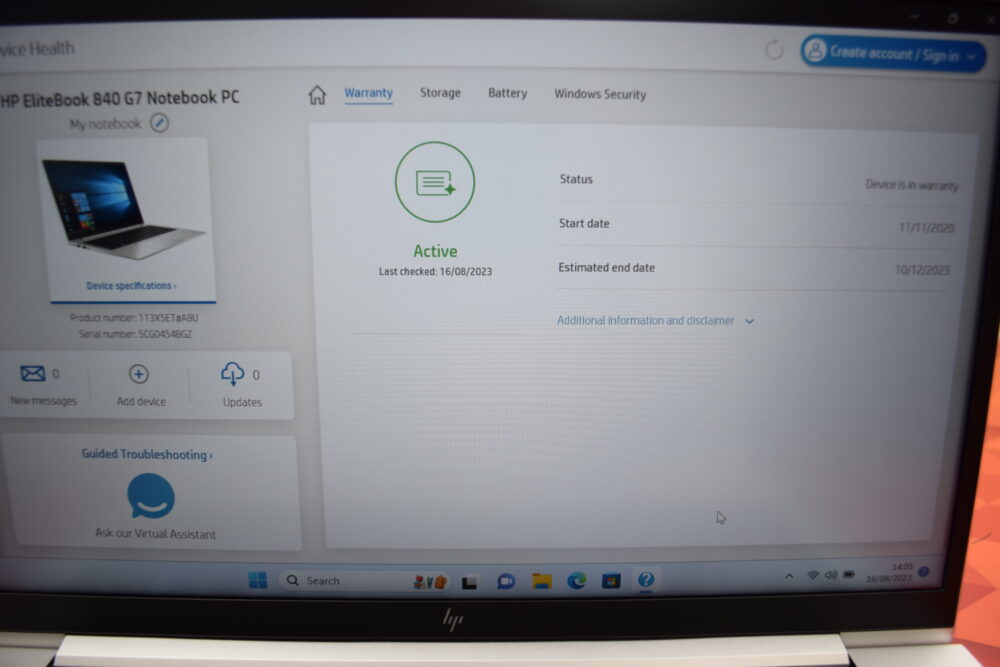Launch Microsoft Edge from taskbar
This screenshot has width=1000, height=667.
577,581
